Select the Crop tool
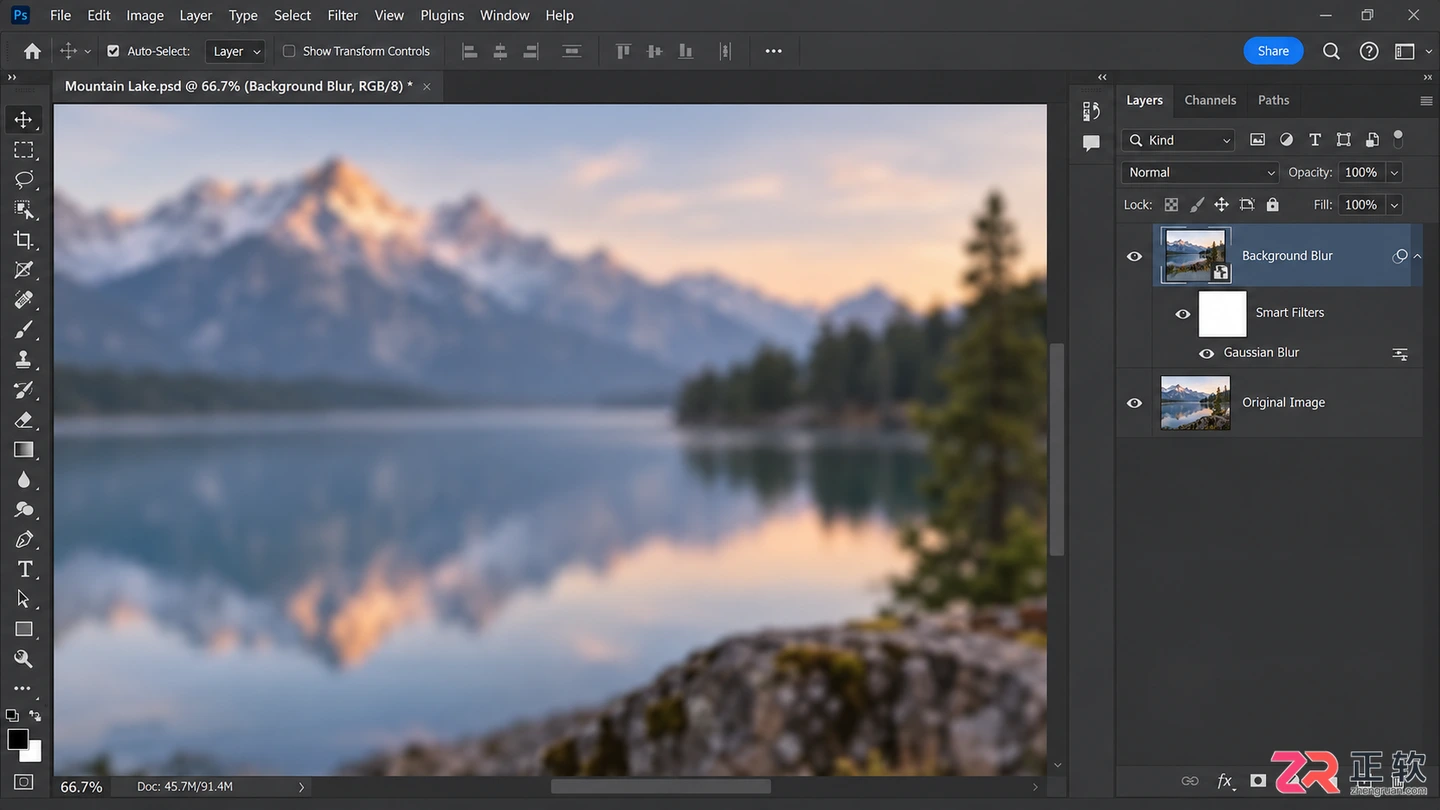This screenshot has width=1440, height=810. point(24,239)
